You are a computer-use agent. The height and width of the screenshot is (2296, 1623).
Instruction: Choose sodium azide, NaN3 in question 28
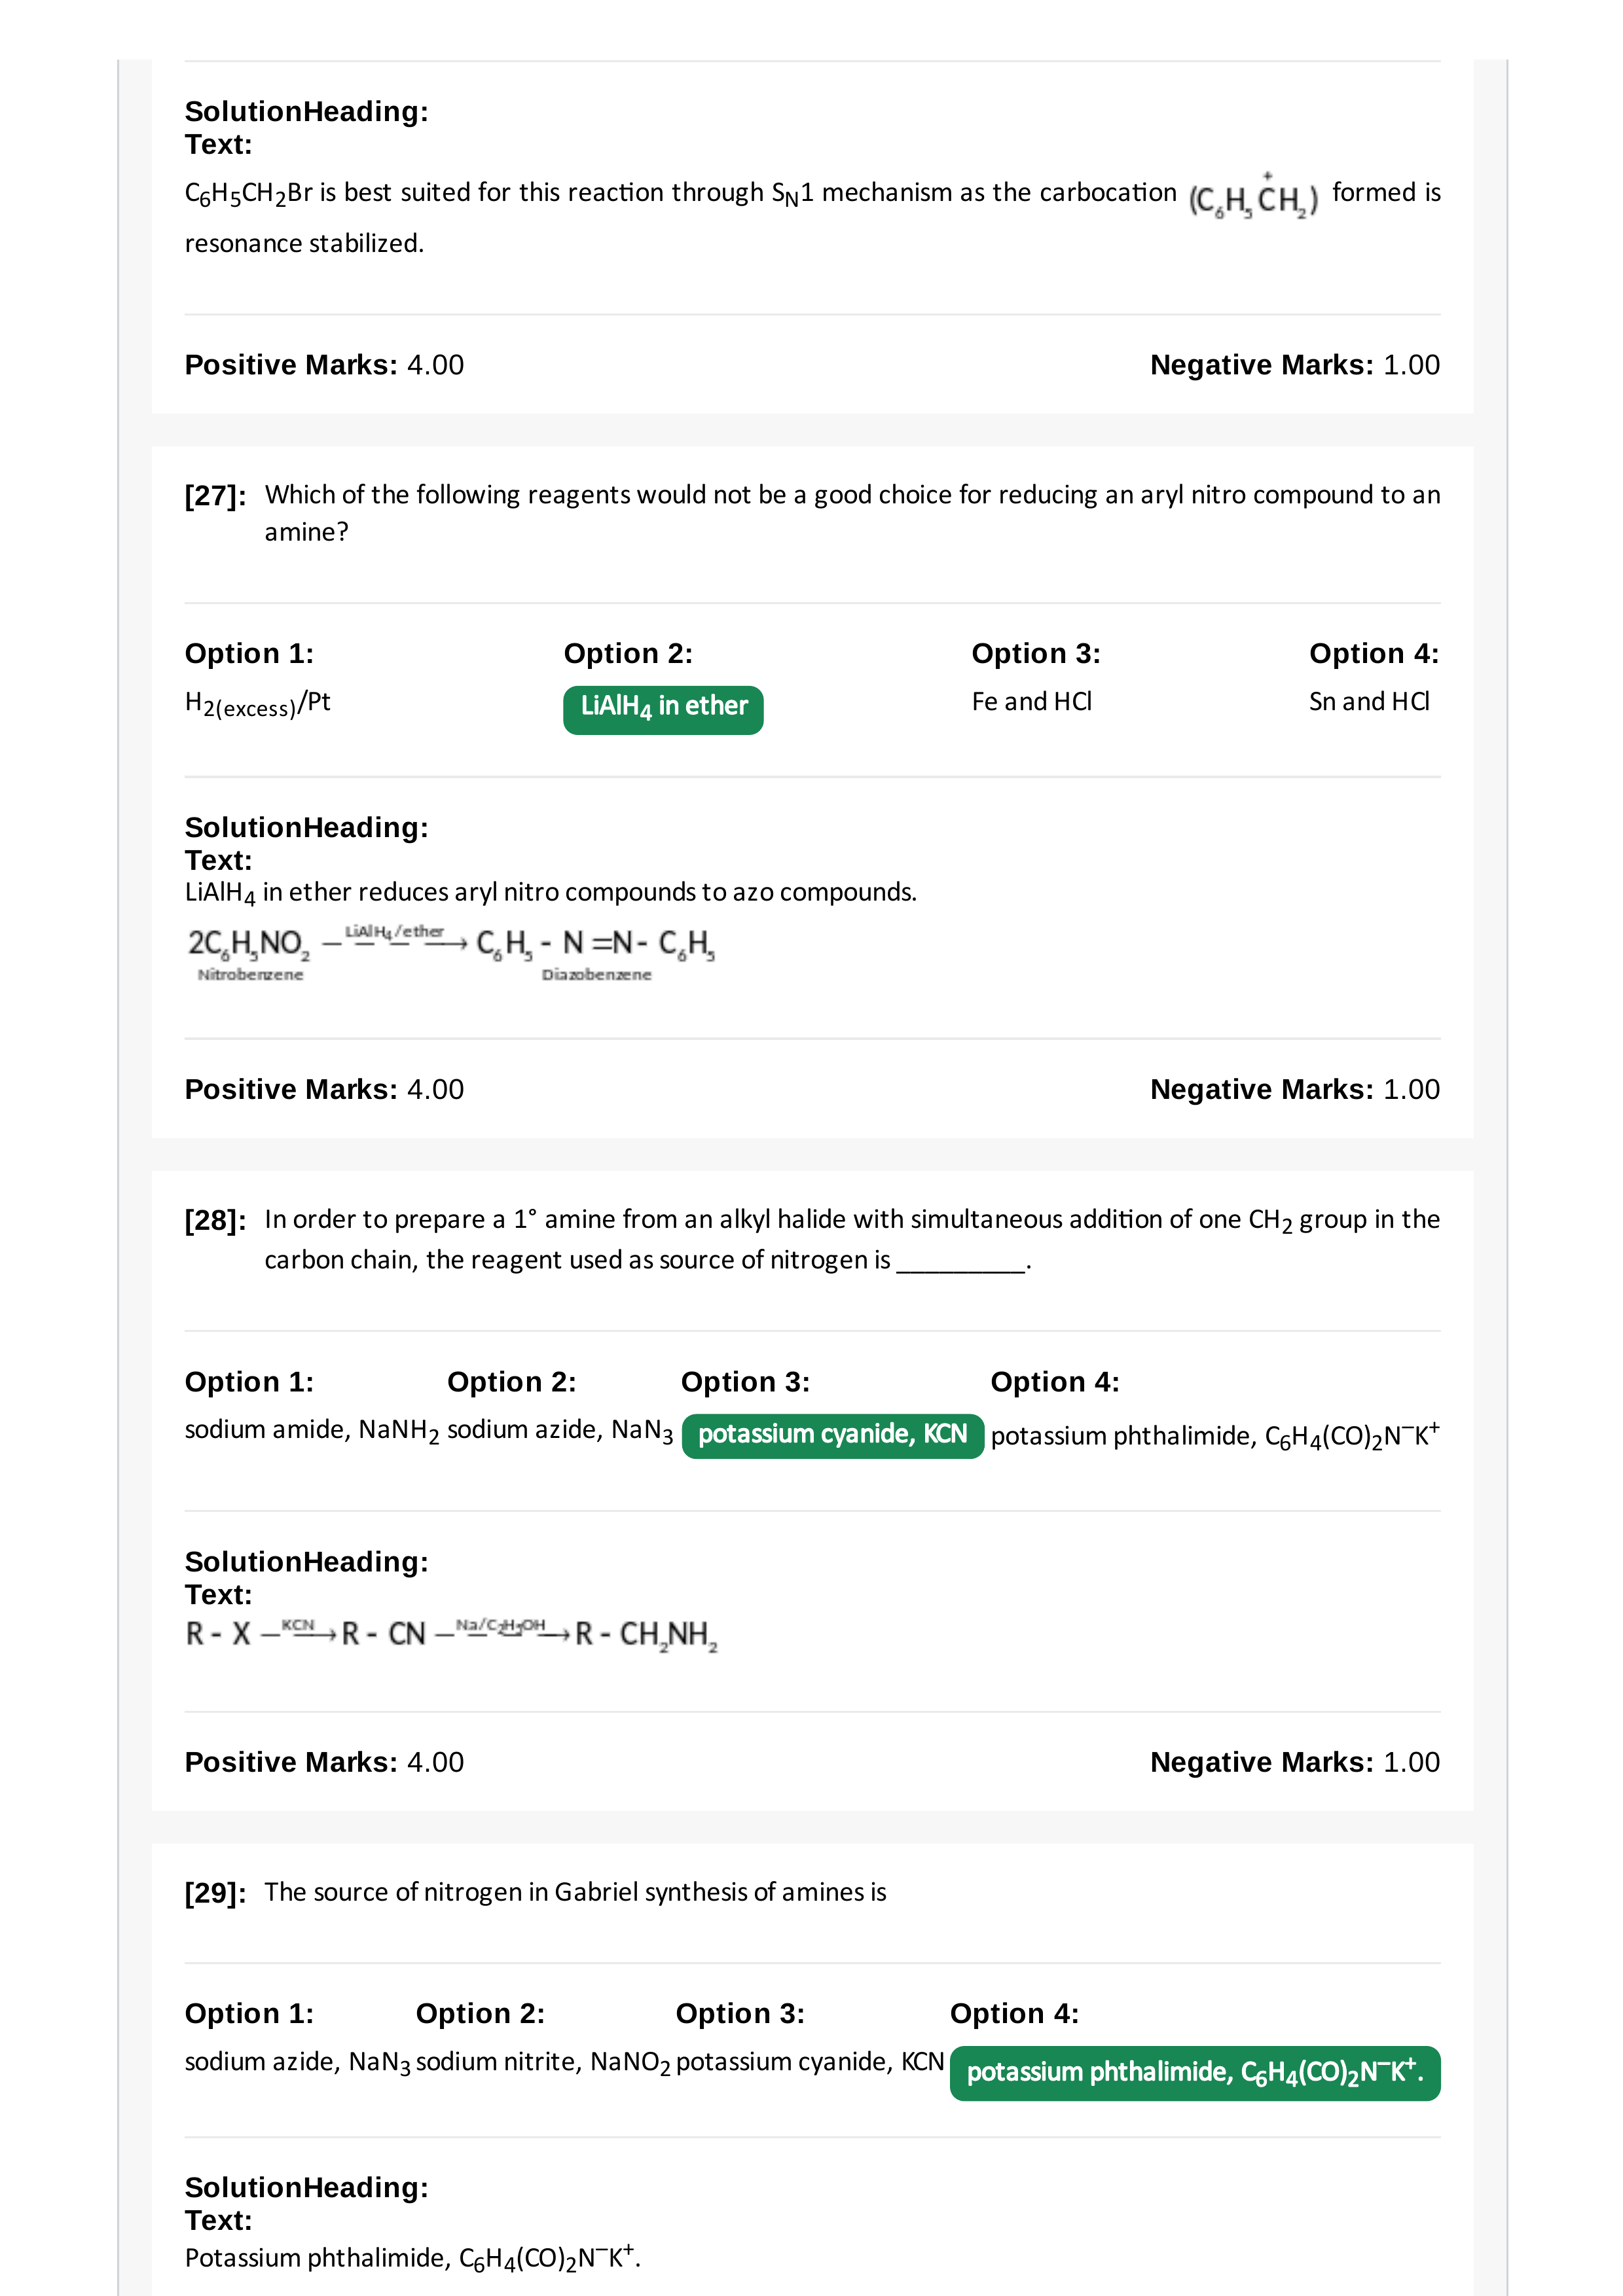[x=560, y=1431]
